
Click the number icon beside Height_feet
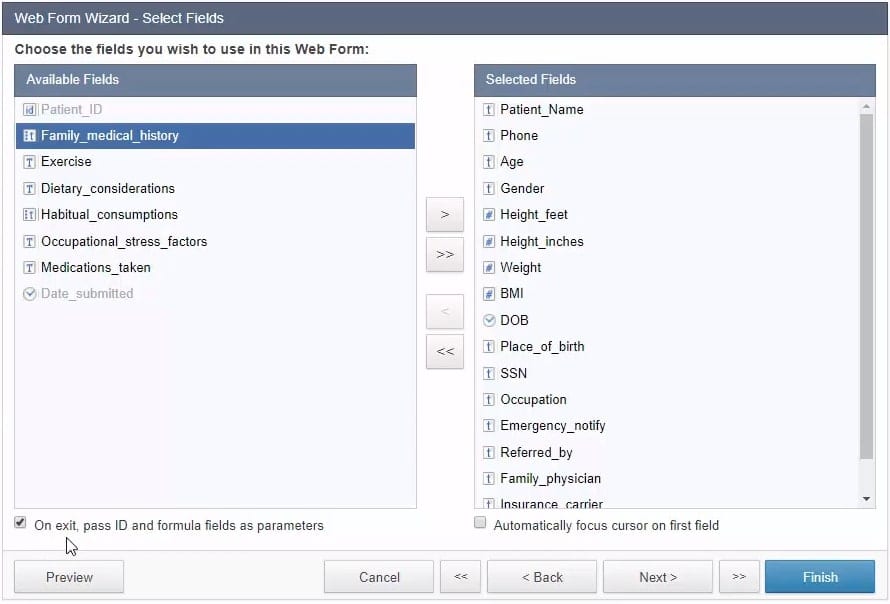coord(489,215)
